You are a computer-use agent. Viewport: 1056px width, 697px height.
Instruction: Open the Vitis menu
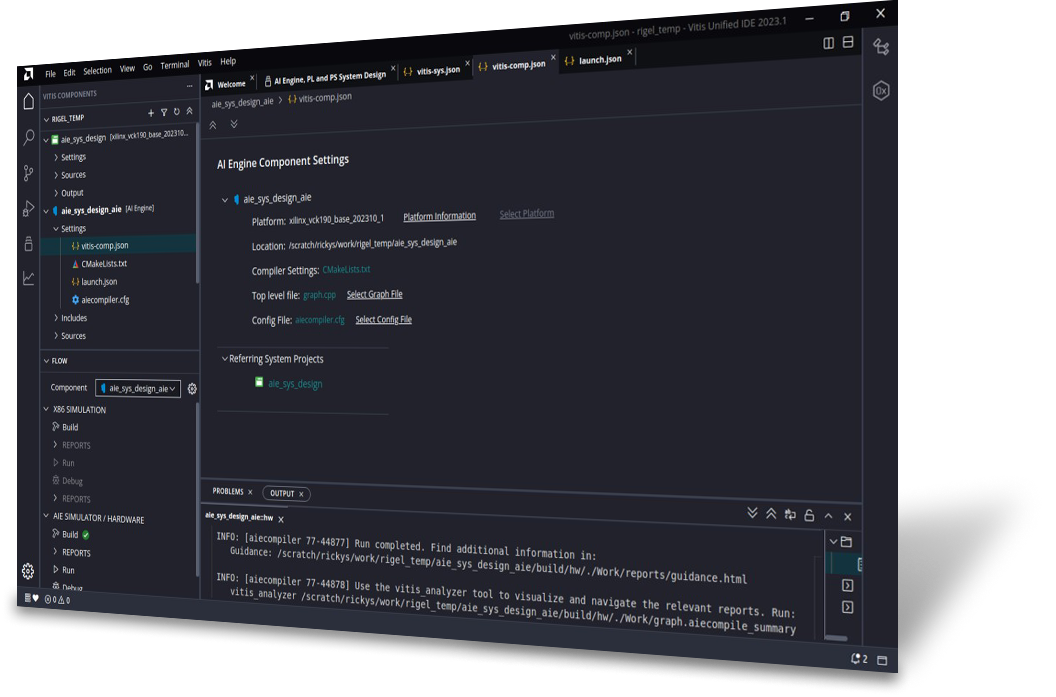[205, 63]
